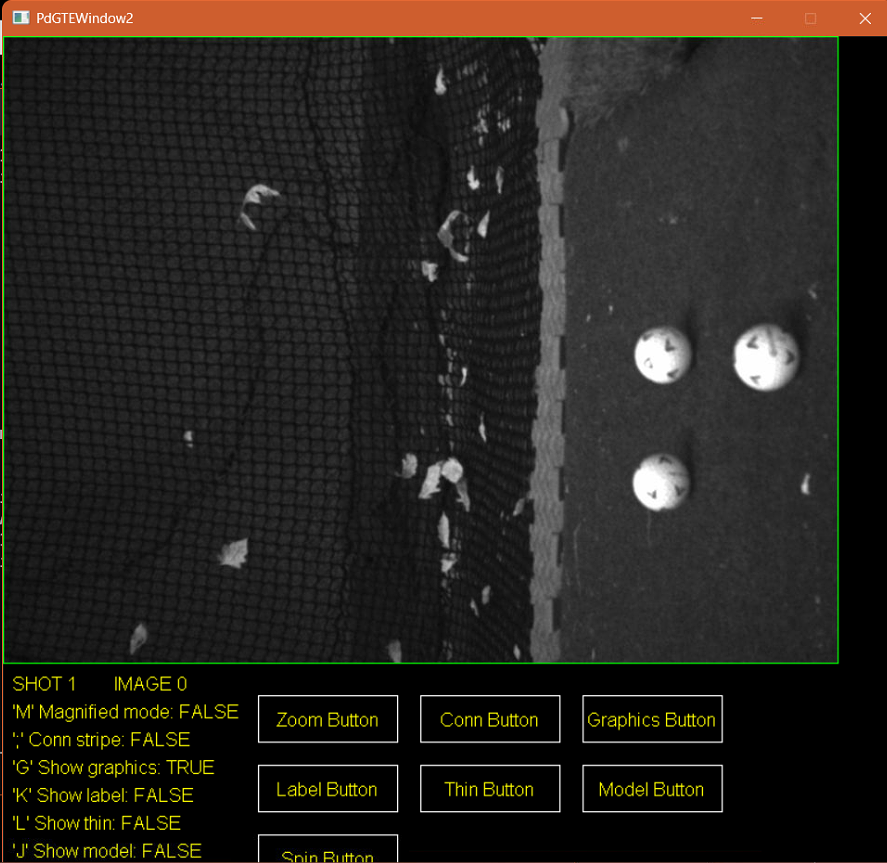Click the upper-left white ball in image

click(x=663, y=355)
